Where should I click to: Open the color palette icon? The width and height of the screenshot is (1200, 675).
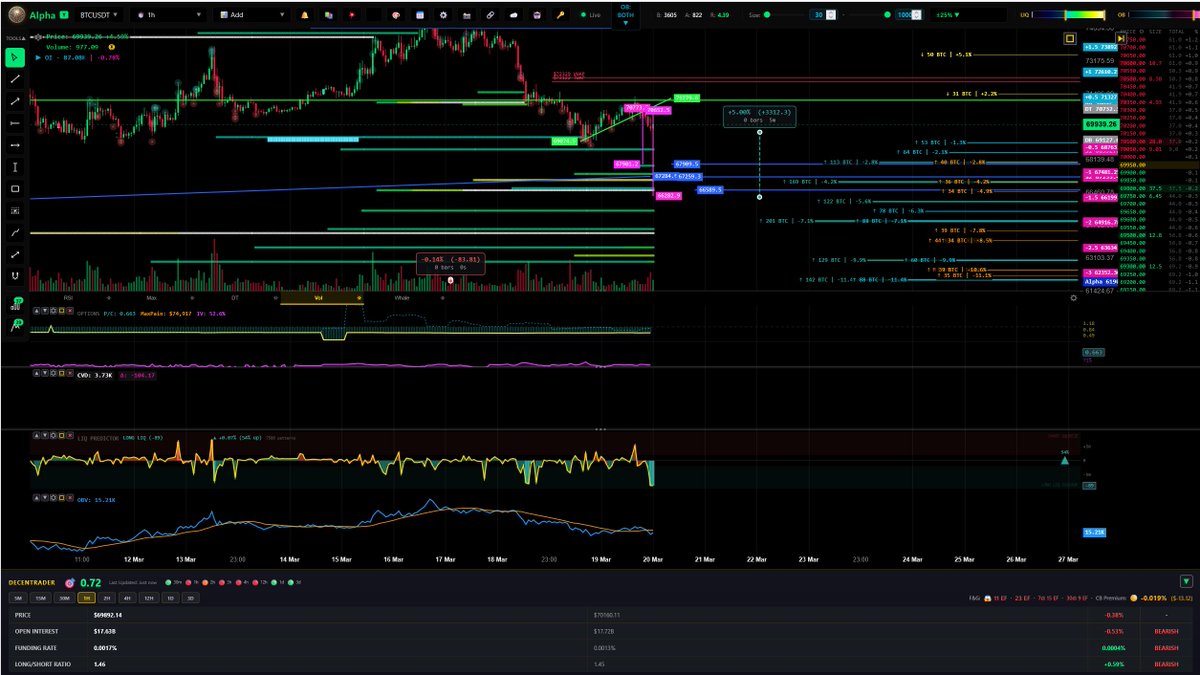click(397, 15)
